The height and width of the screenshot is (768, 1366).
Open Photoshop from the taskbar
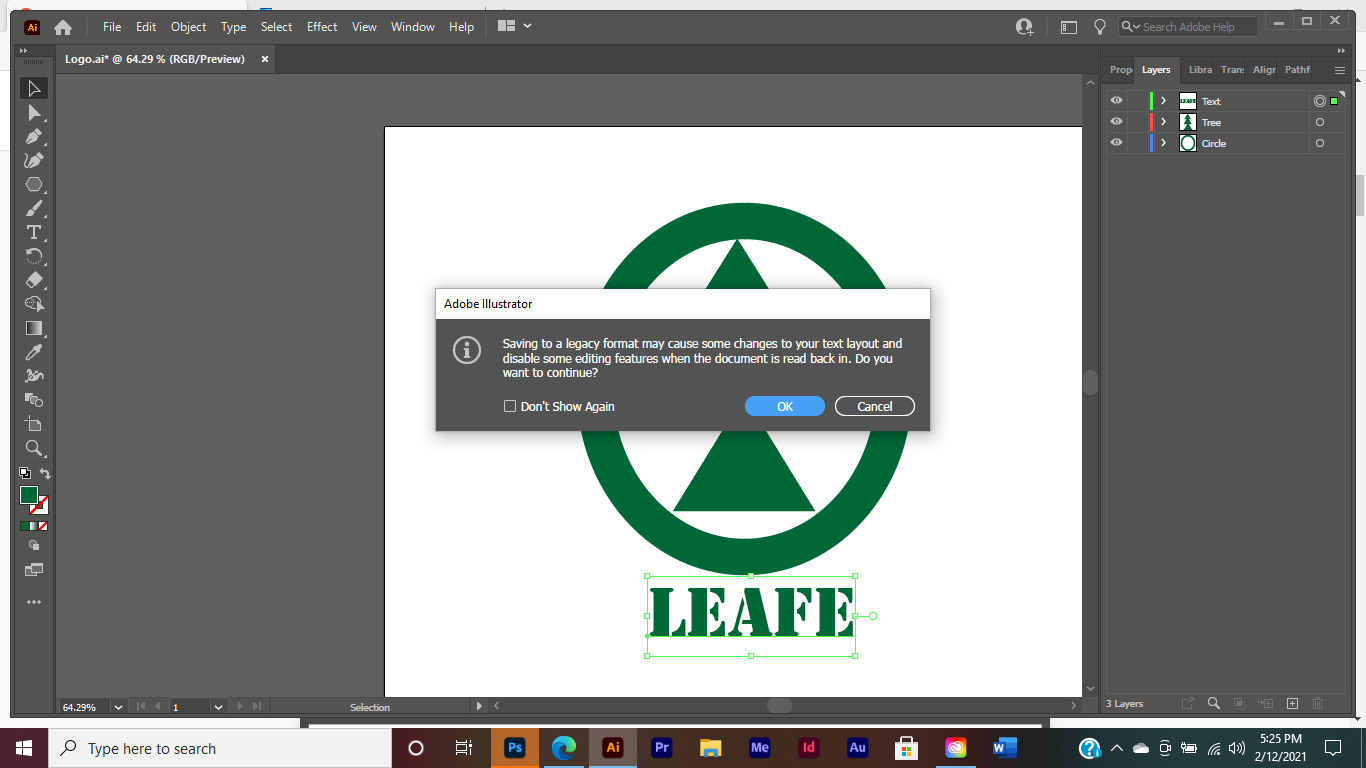click(515, 747)
